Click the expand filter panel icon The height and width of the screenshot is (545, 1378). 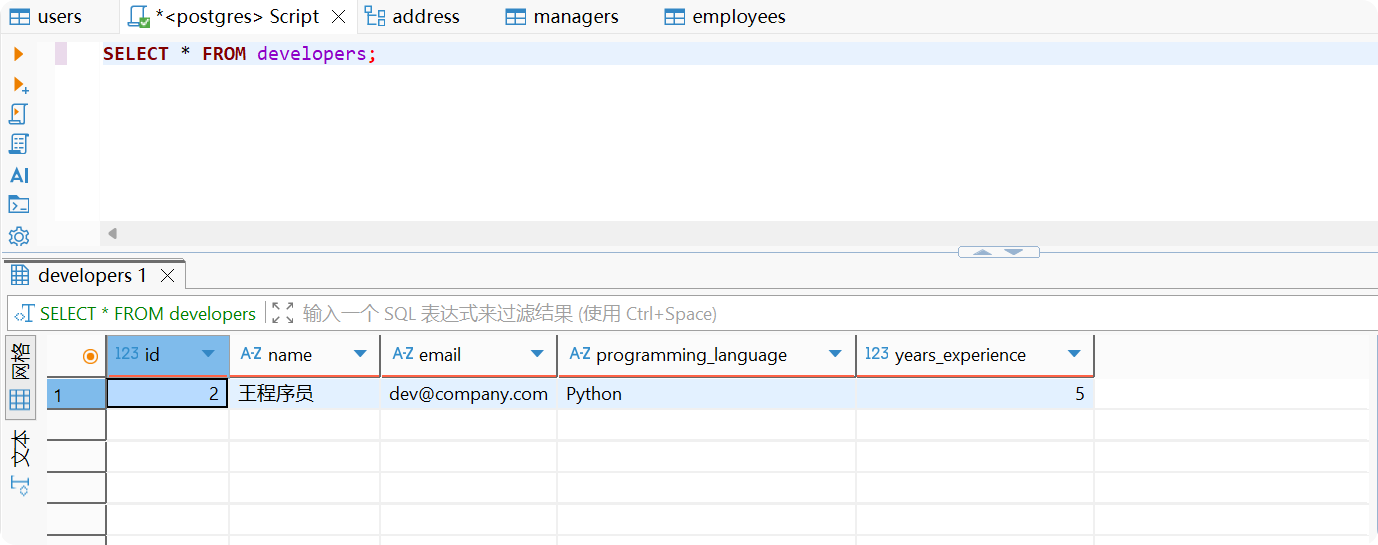click(283, 314)
